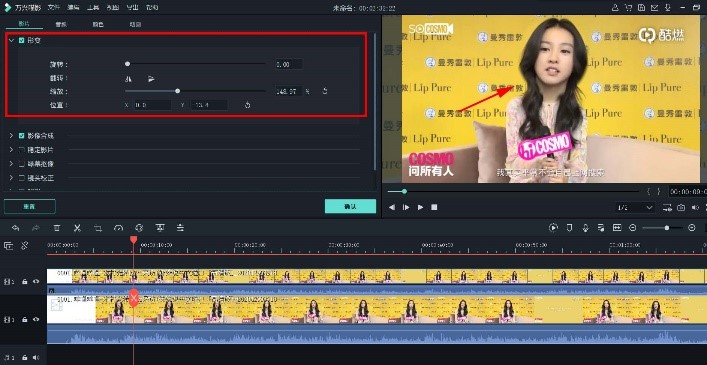Switch to the 颜色 tab

click(98, 24)
